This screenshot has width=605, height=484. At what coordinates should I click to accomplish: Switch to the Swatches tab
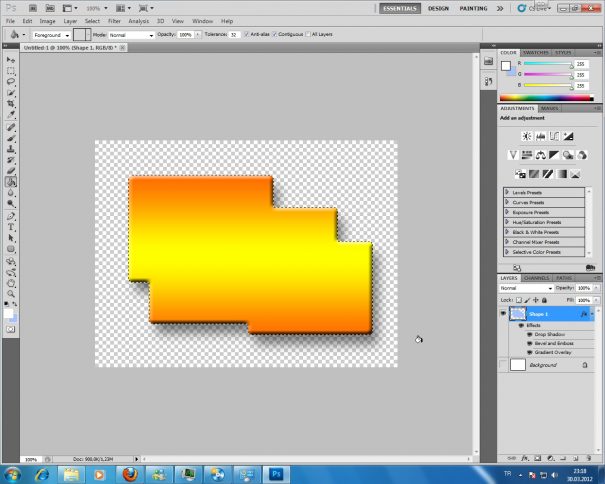tap(536, 52)
